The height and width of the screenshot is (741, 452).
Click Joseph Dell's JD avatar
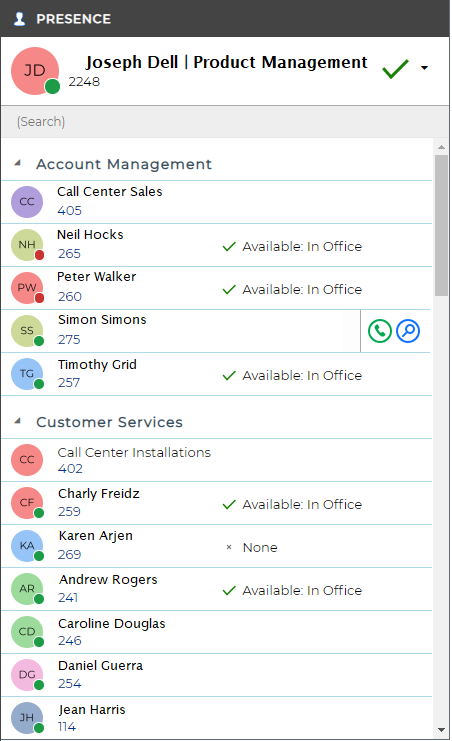(x=35, y=71)
